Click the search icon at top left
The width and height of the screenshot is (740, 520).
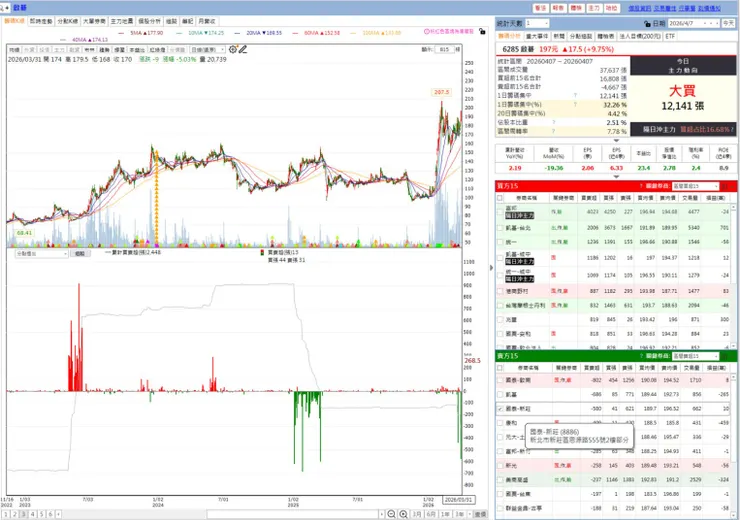click(3, 8)
